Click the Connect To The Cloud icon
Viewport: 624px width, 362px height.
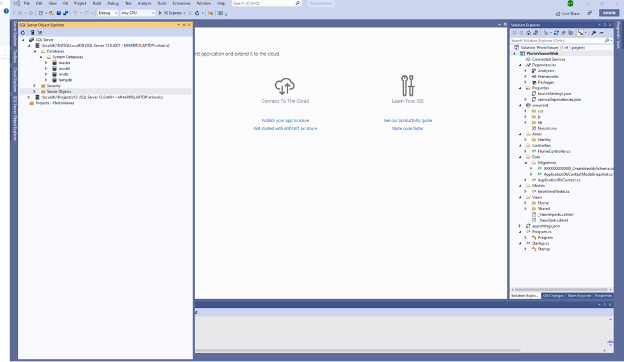[285, 86]
